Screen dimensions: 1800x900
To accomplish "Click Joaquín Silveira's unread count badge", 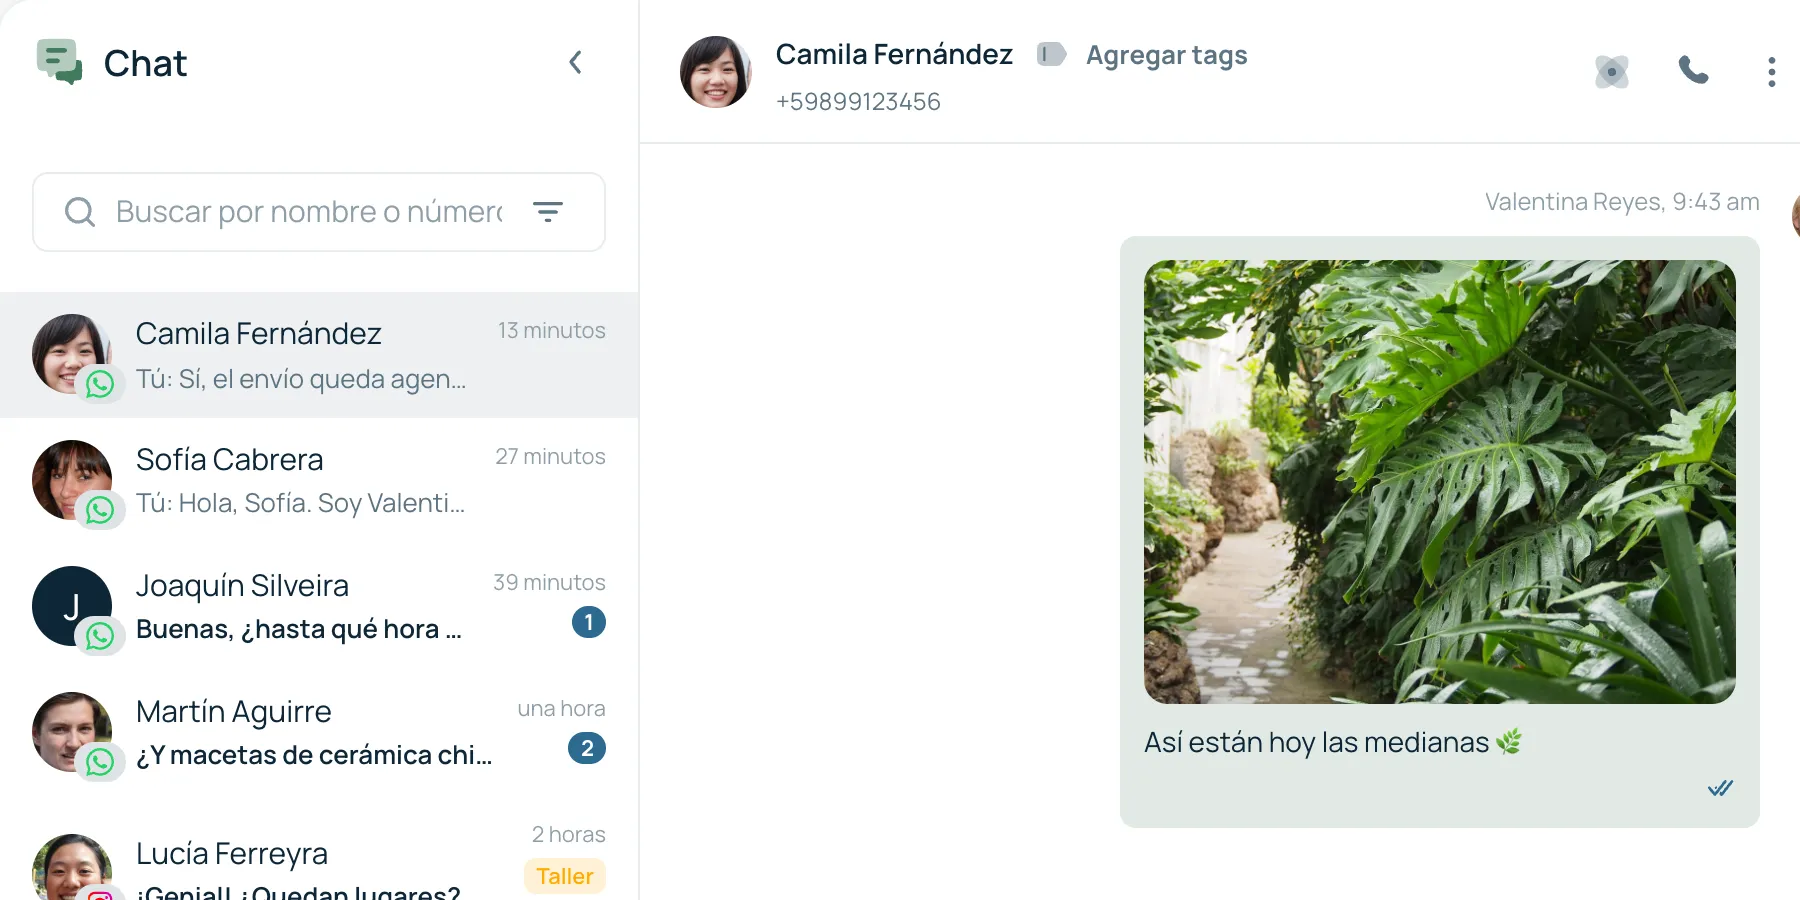I will click(589, 622).
